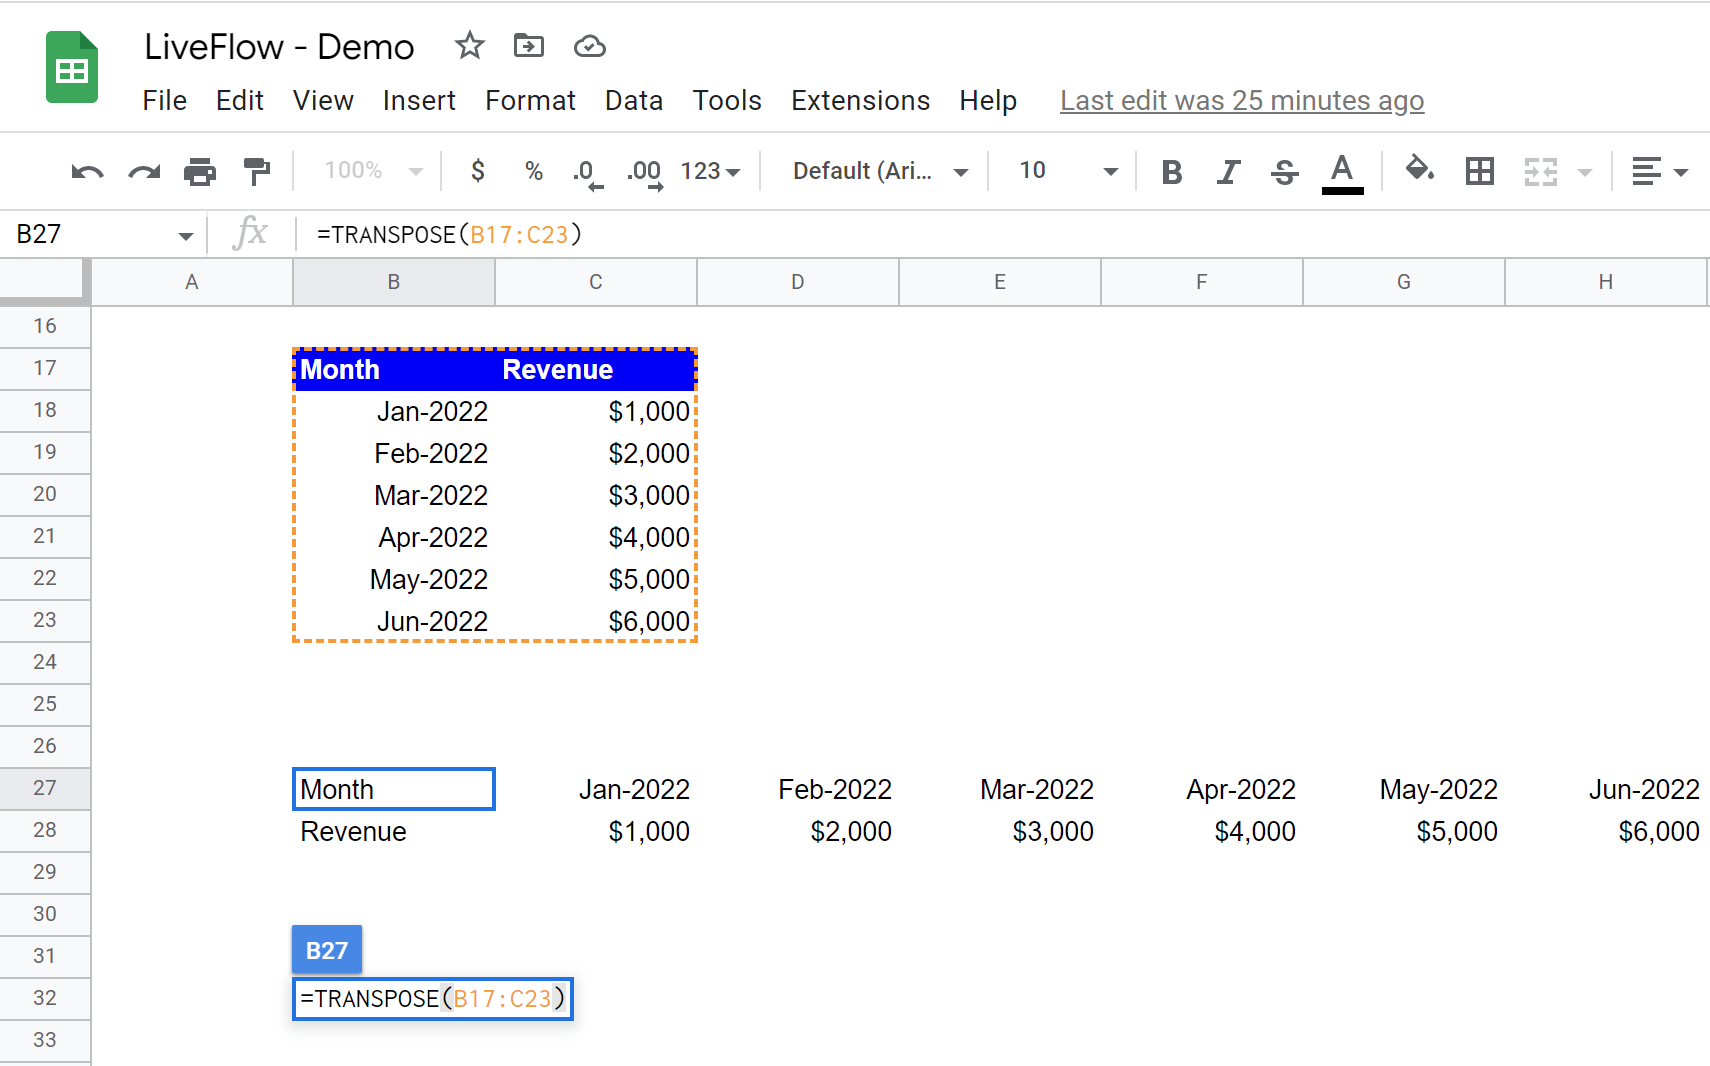Star the LiveFlow - Demo document
Screen dimensions: 1710x1066
point(469,46)
